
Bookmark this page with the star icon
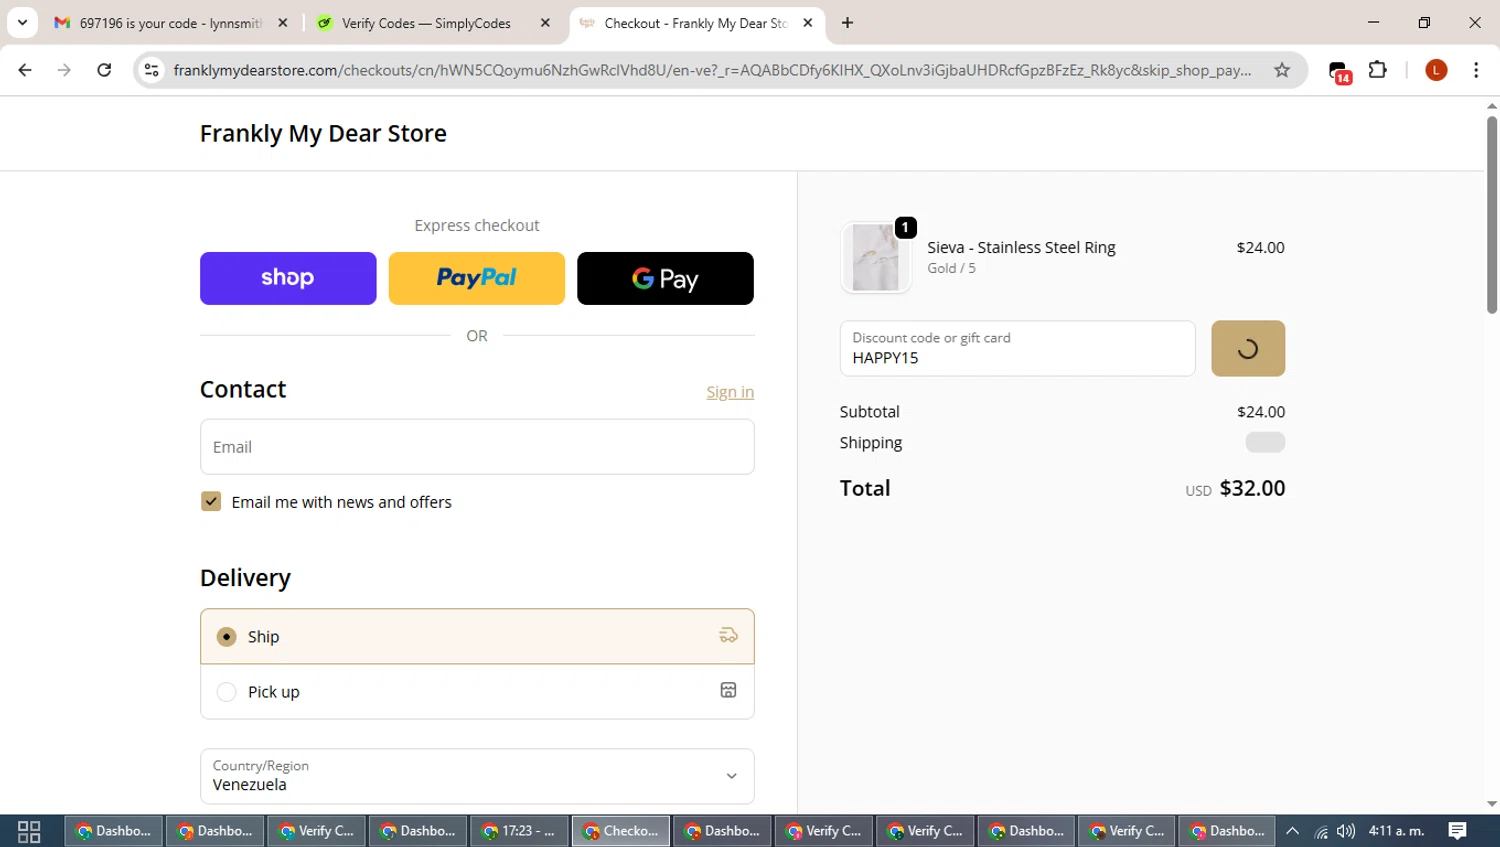1282,70
